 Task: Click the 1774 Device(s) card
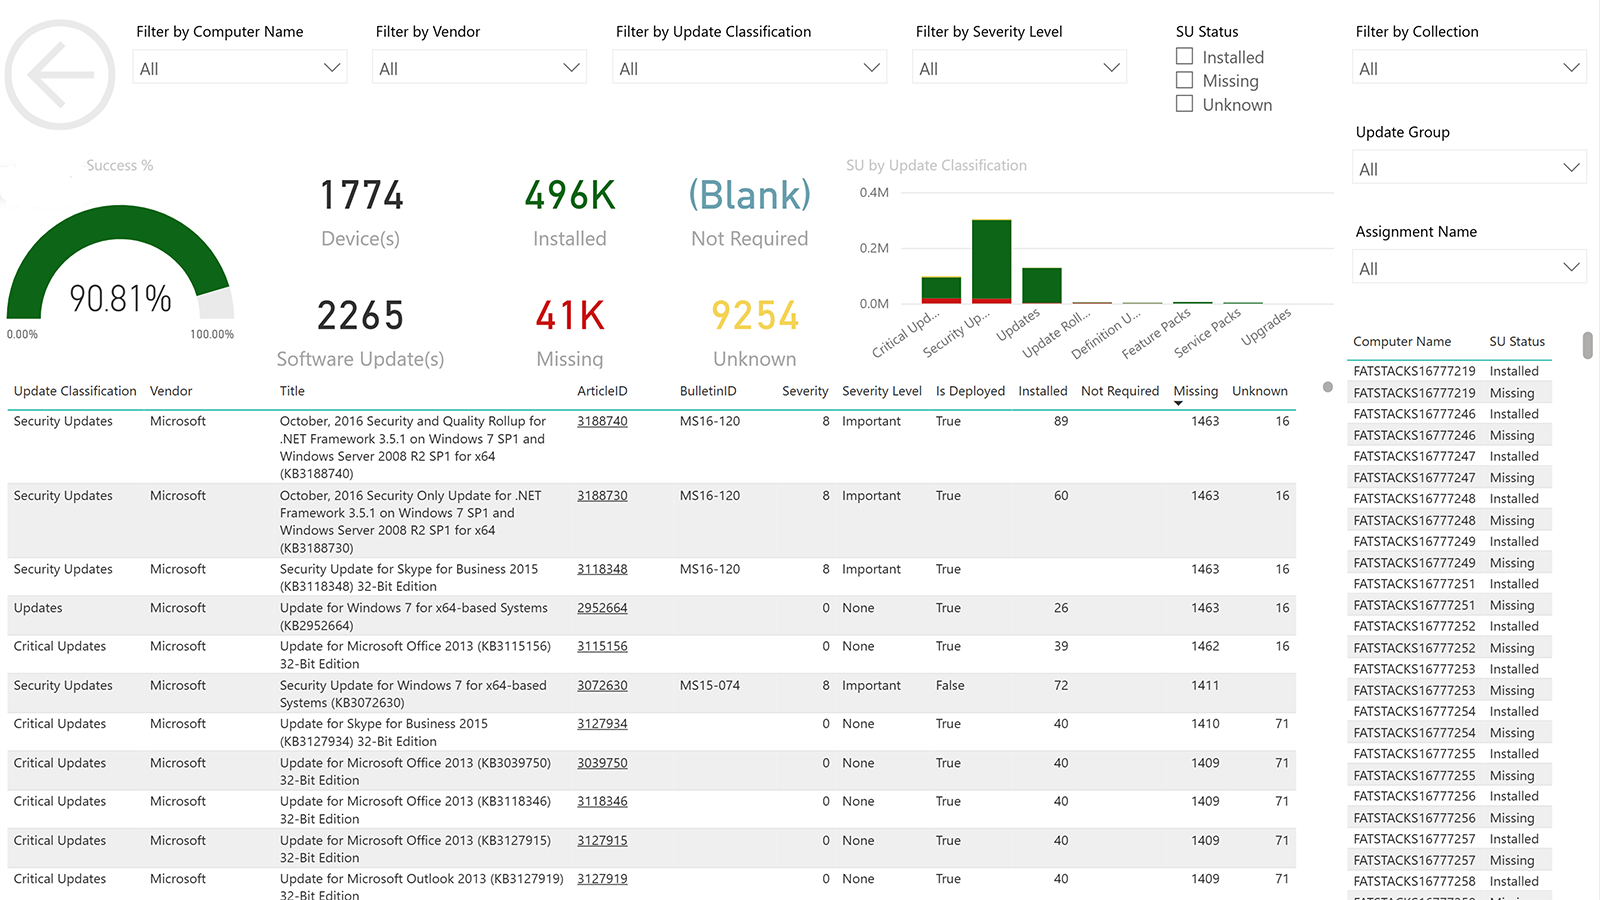point(361,212)
